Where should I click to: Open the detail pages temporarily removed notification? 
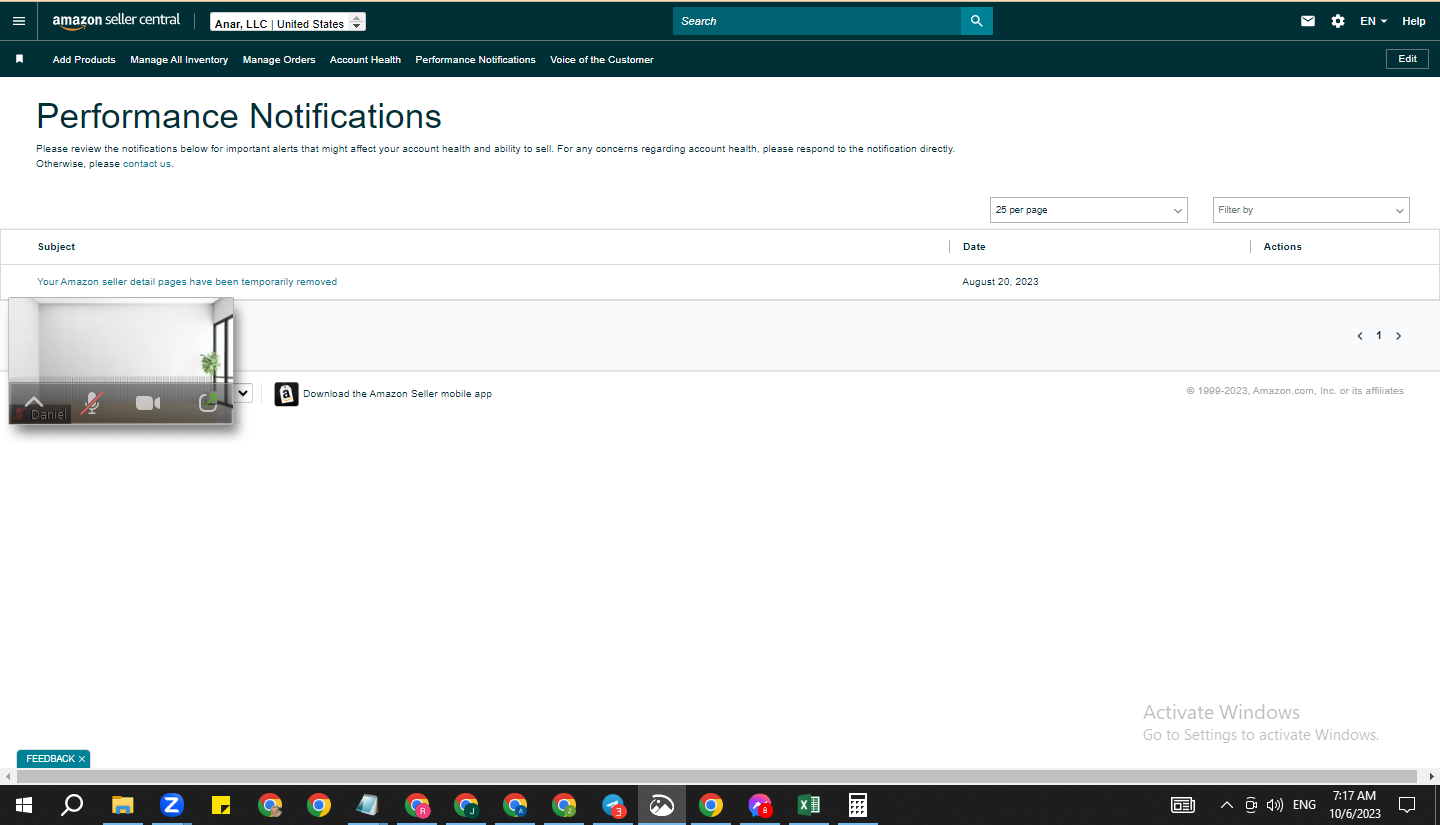pos(187,282)
